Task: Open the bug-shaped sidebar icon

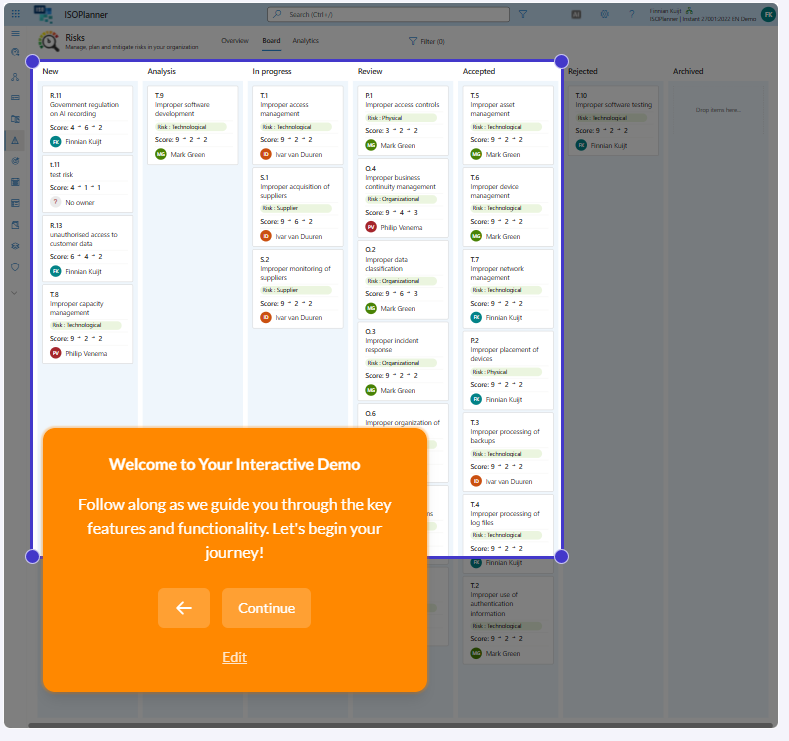Action: 16,246
